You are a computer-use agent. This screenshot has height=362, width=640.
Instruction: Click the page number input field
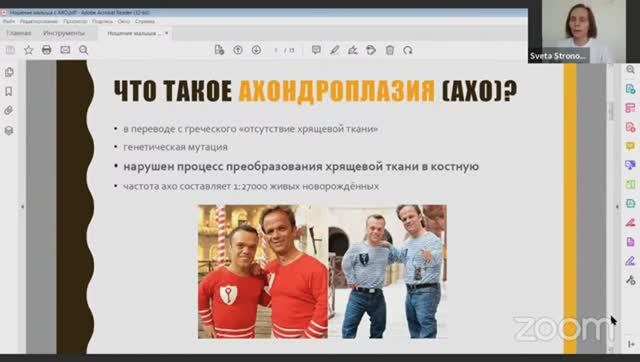(276, 50)
